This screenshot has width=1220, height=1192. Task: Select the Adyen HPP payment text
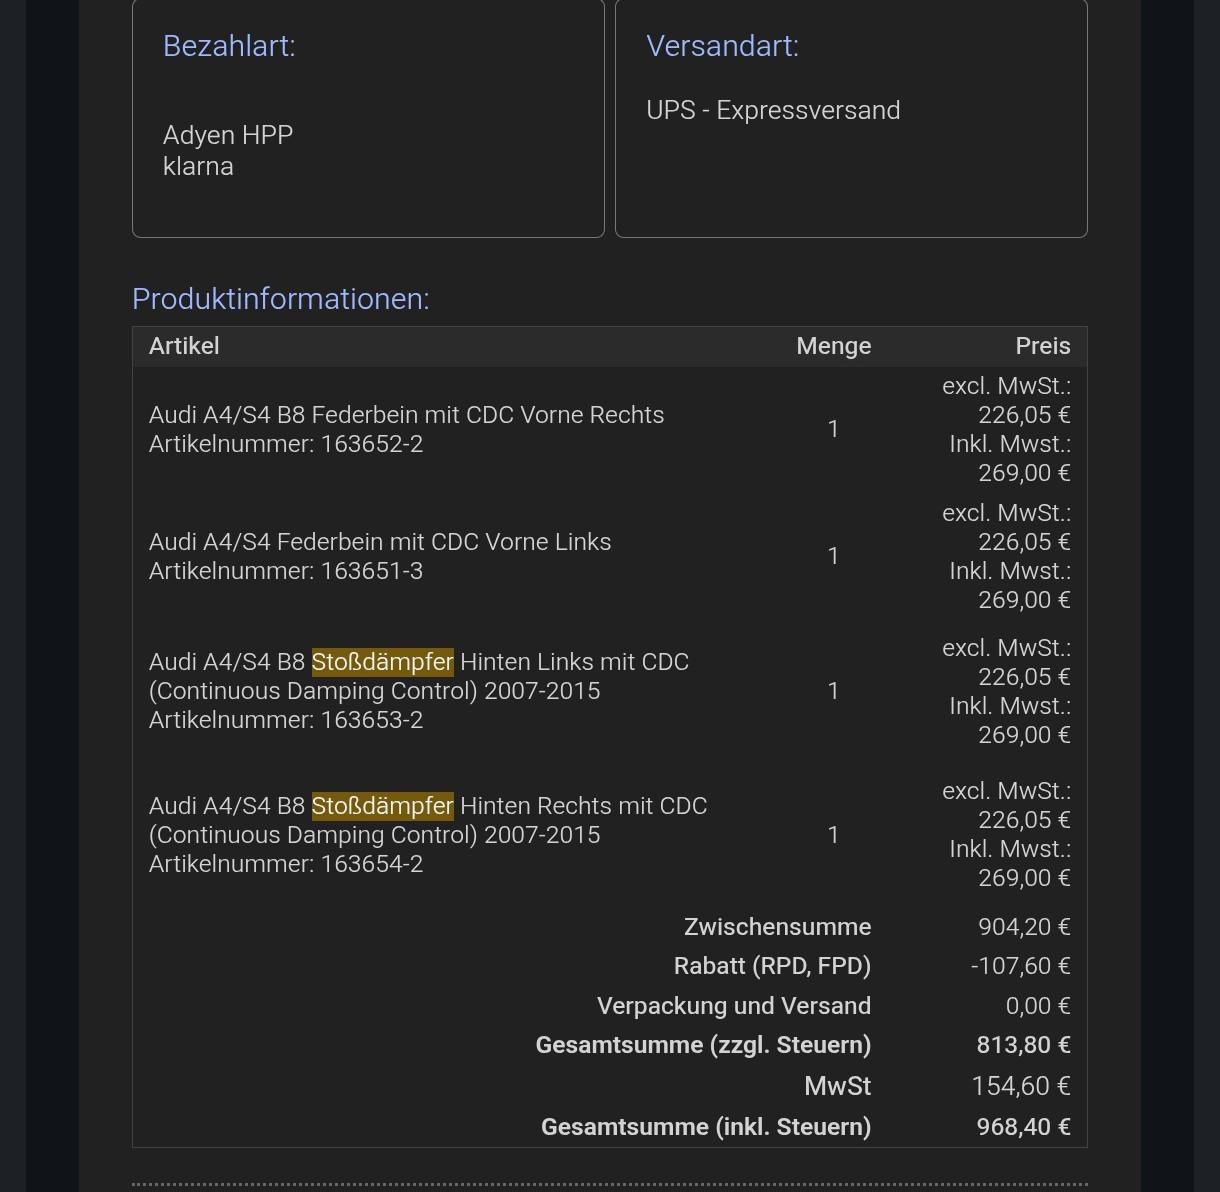(x=228, y=135)
